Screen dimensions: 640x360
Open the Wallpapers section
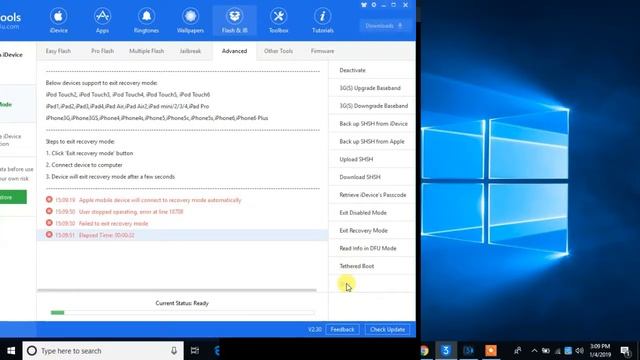tap(190, 20)
